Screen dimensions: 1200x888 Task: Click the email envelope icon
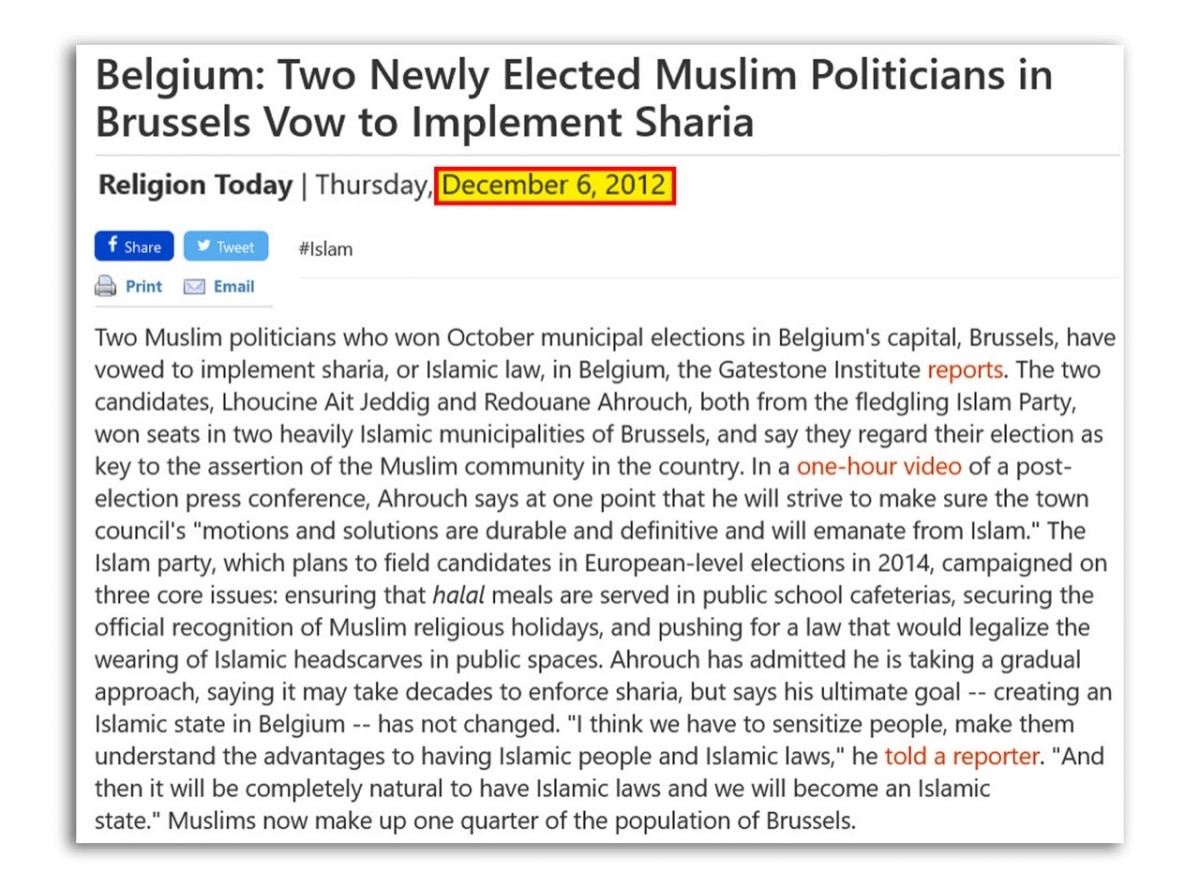tap(195, 287)
